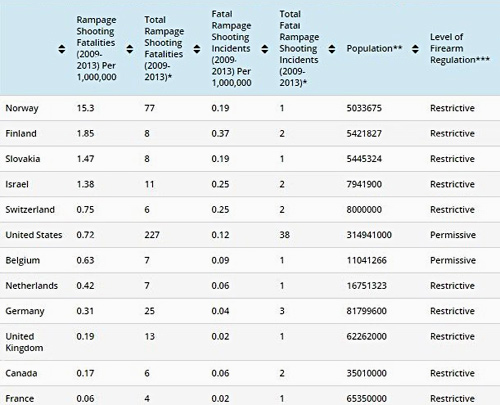Click the sort arrows left of the Rampage Shooting Fatalities Per 1,000,000 header
The width and height of the screenshot is (500, 405).
coord(62,49)
